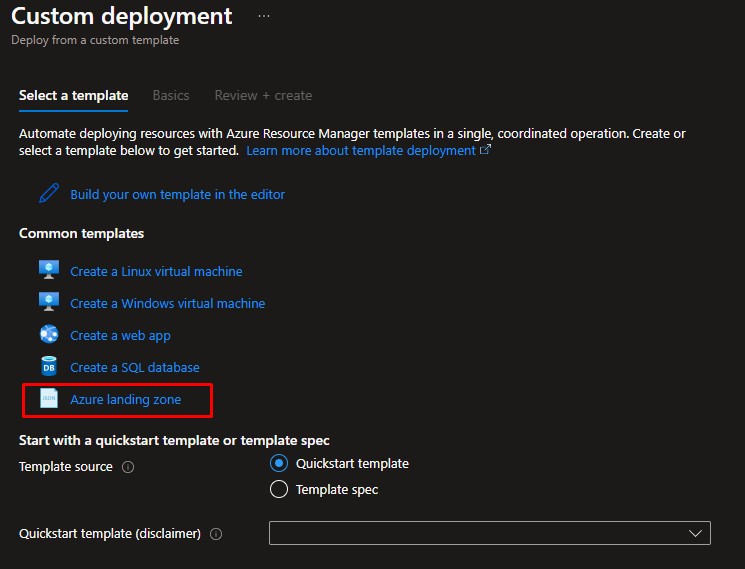Switch to the Basics tab

(x=171, y=95)
